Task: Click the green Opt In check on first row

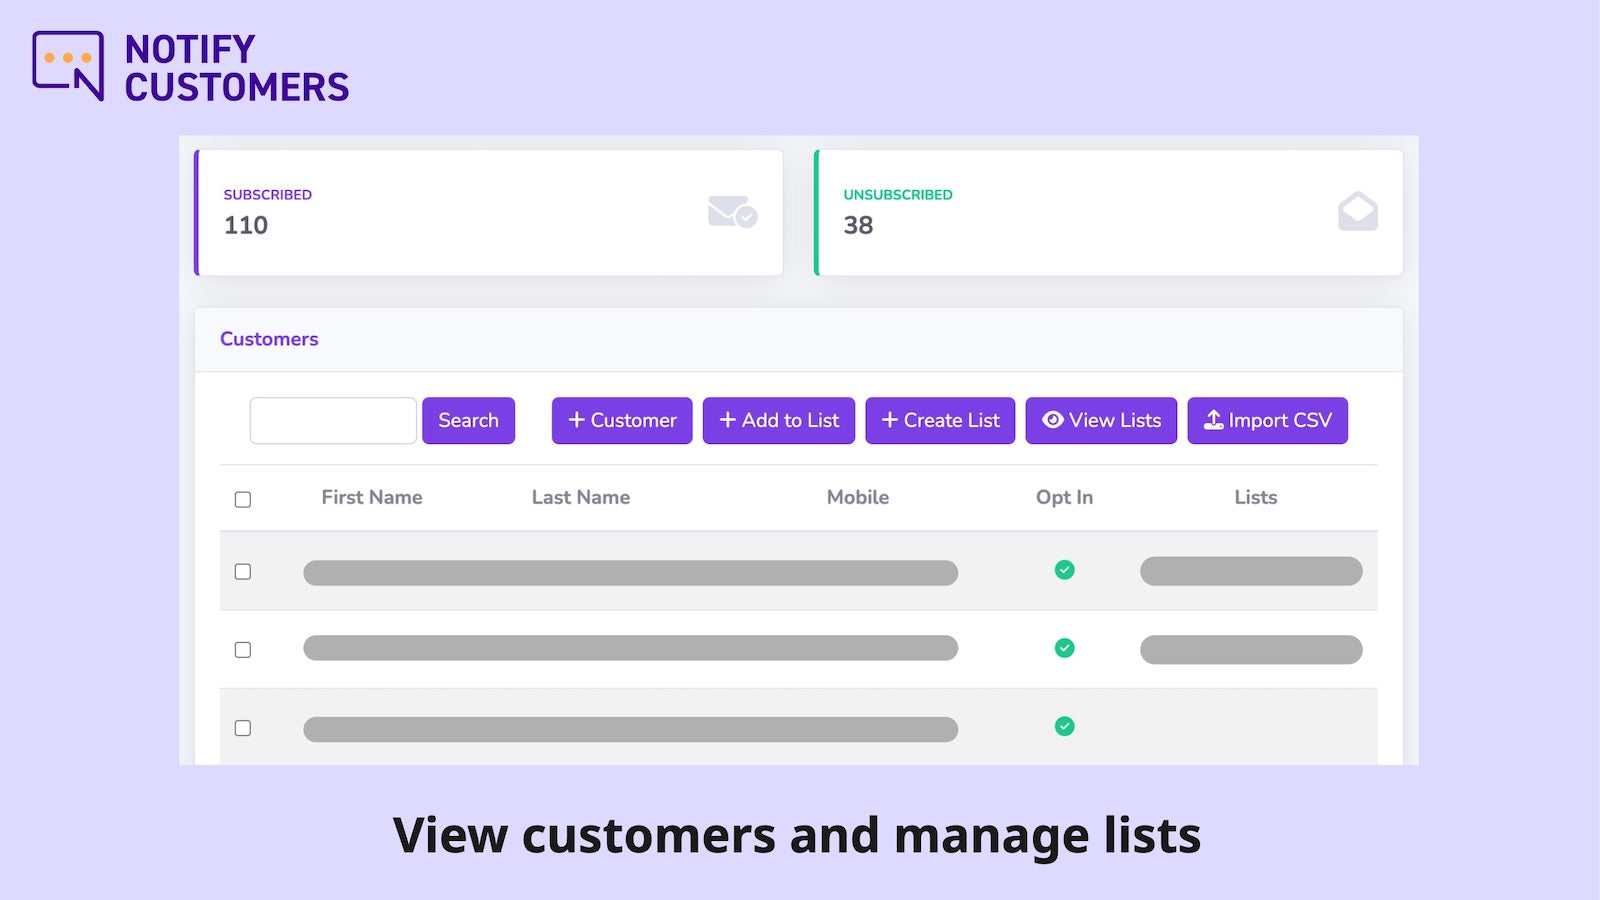Action: [x=1064, y=571]
